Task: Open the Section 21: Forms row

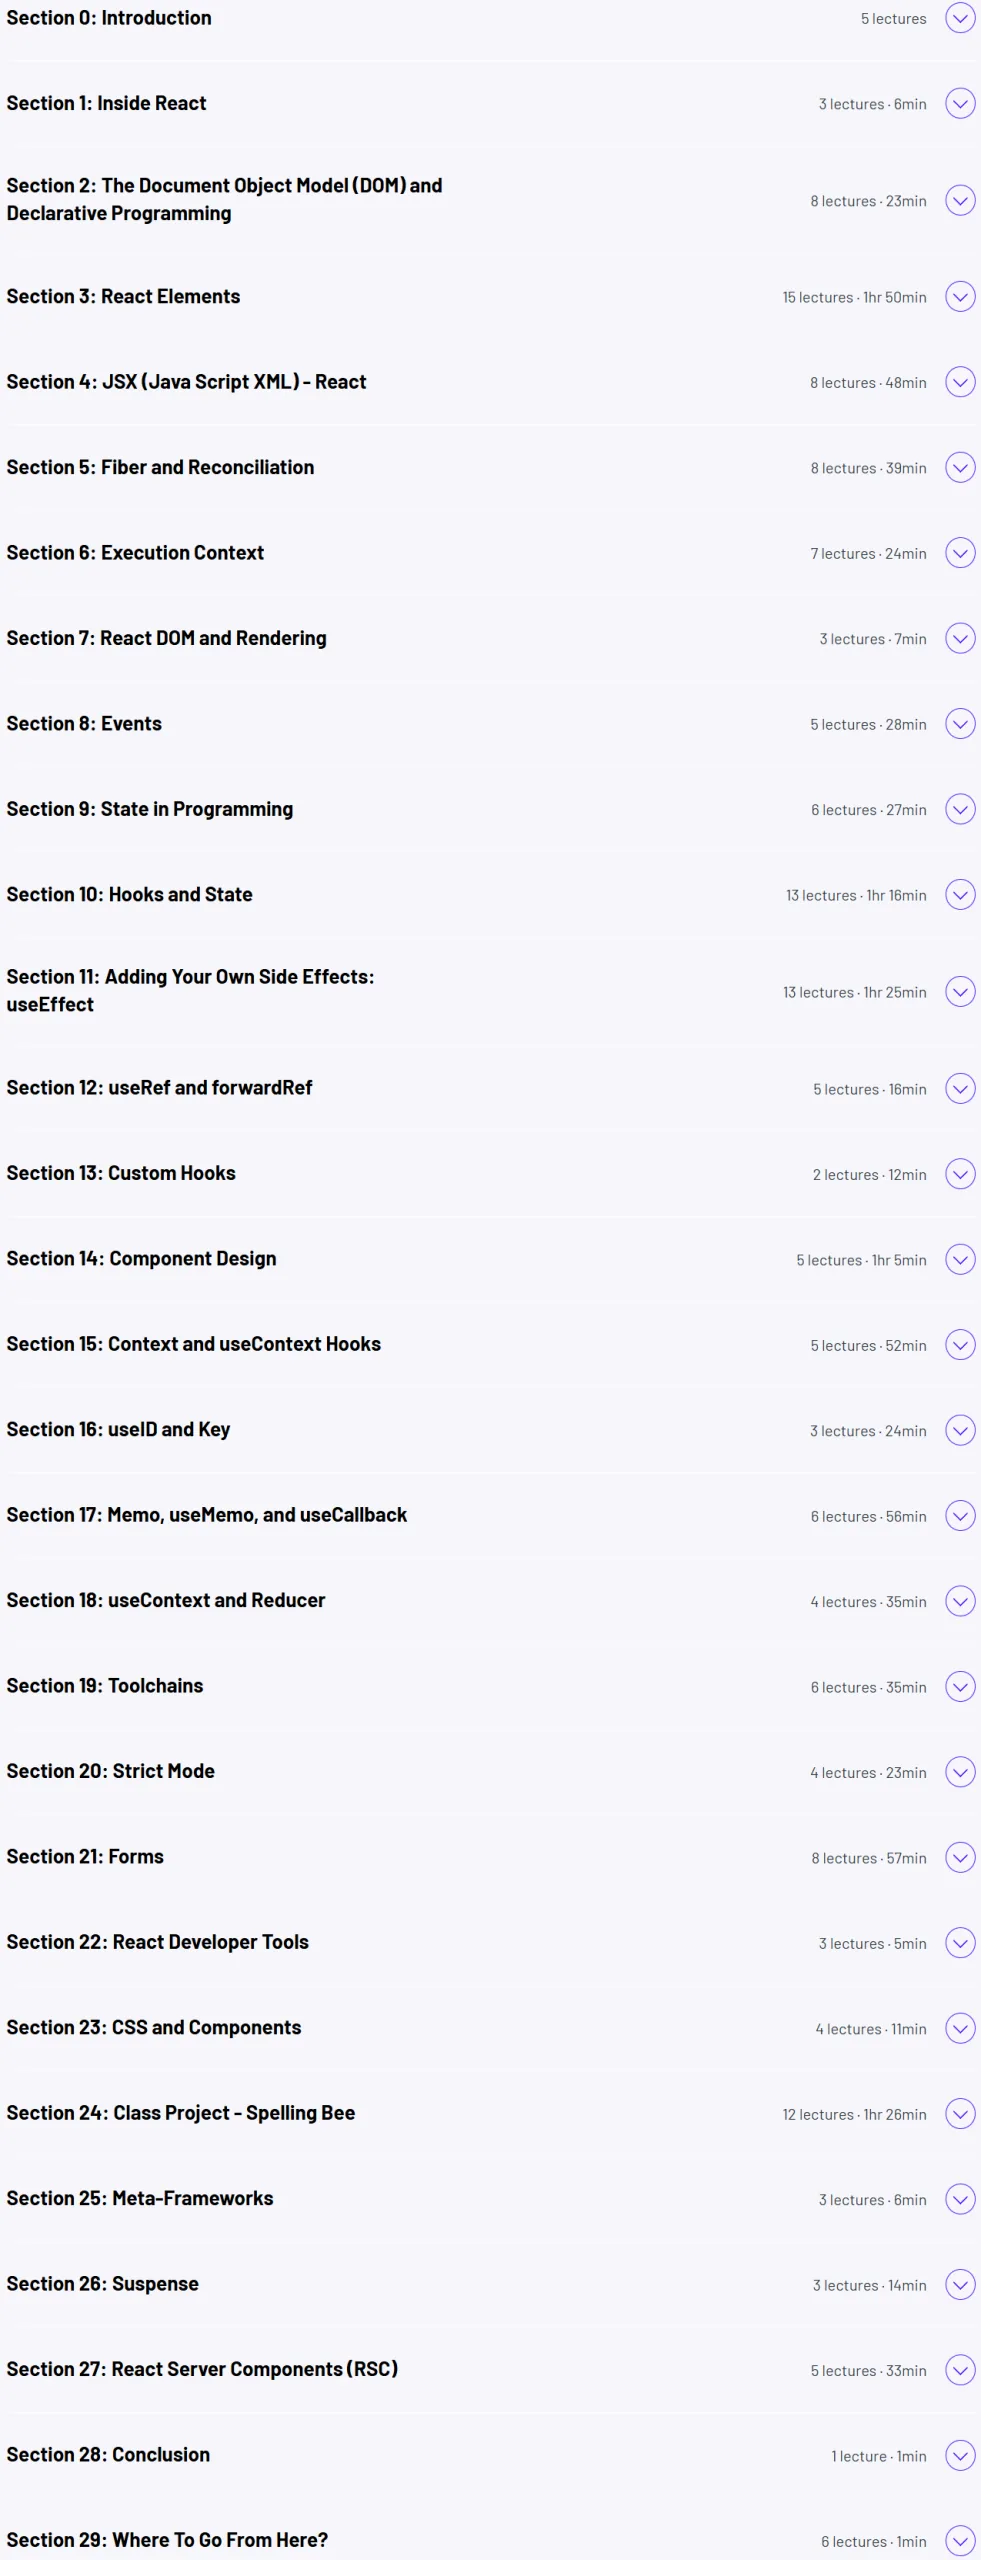Action: pyautogui.click(x=490, y=1858)
